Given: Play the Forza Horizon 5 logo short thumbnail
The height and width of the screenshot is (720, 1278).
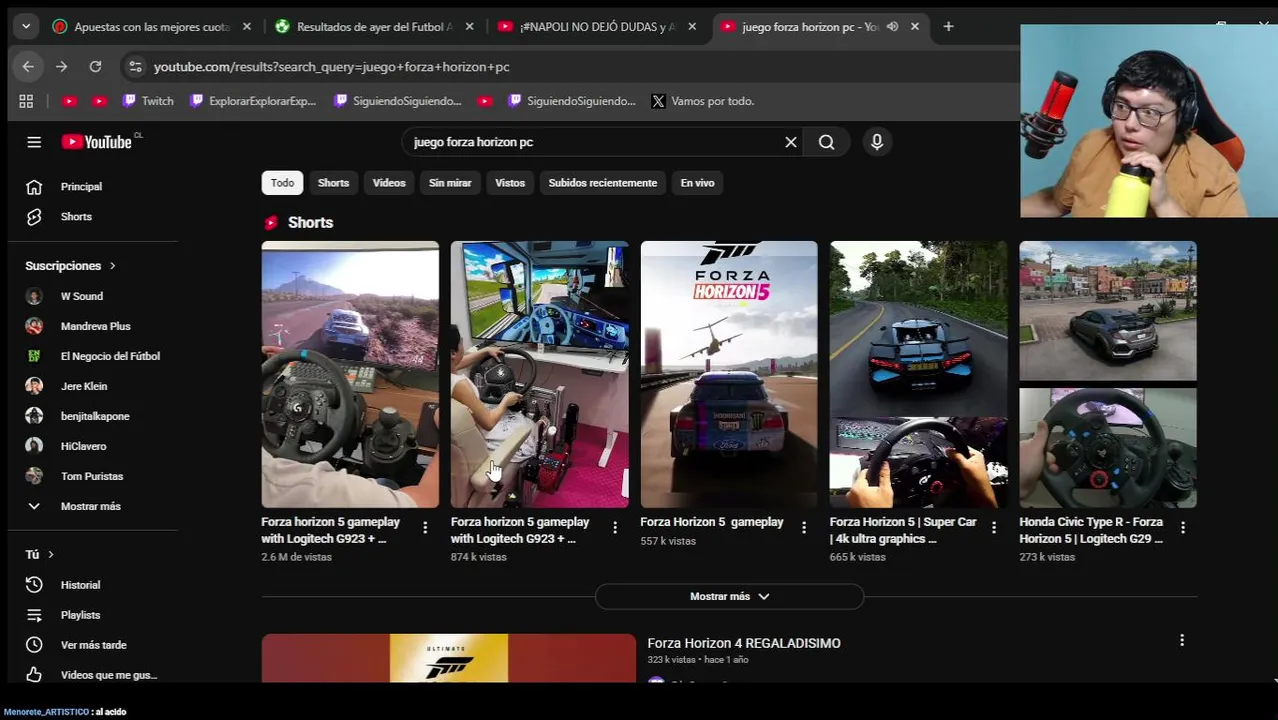Looking at the screenshot, I should tap(729, 374).
